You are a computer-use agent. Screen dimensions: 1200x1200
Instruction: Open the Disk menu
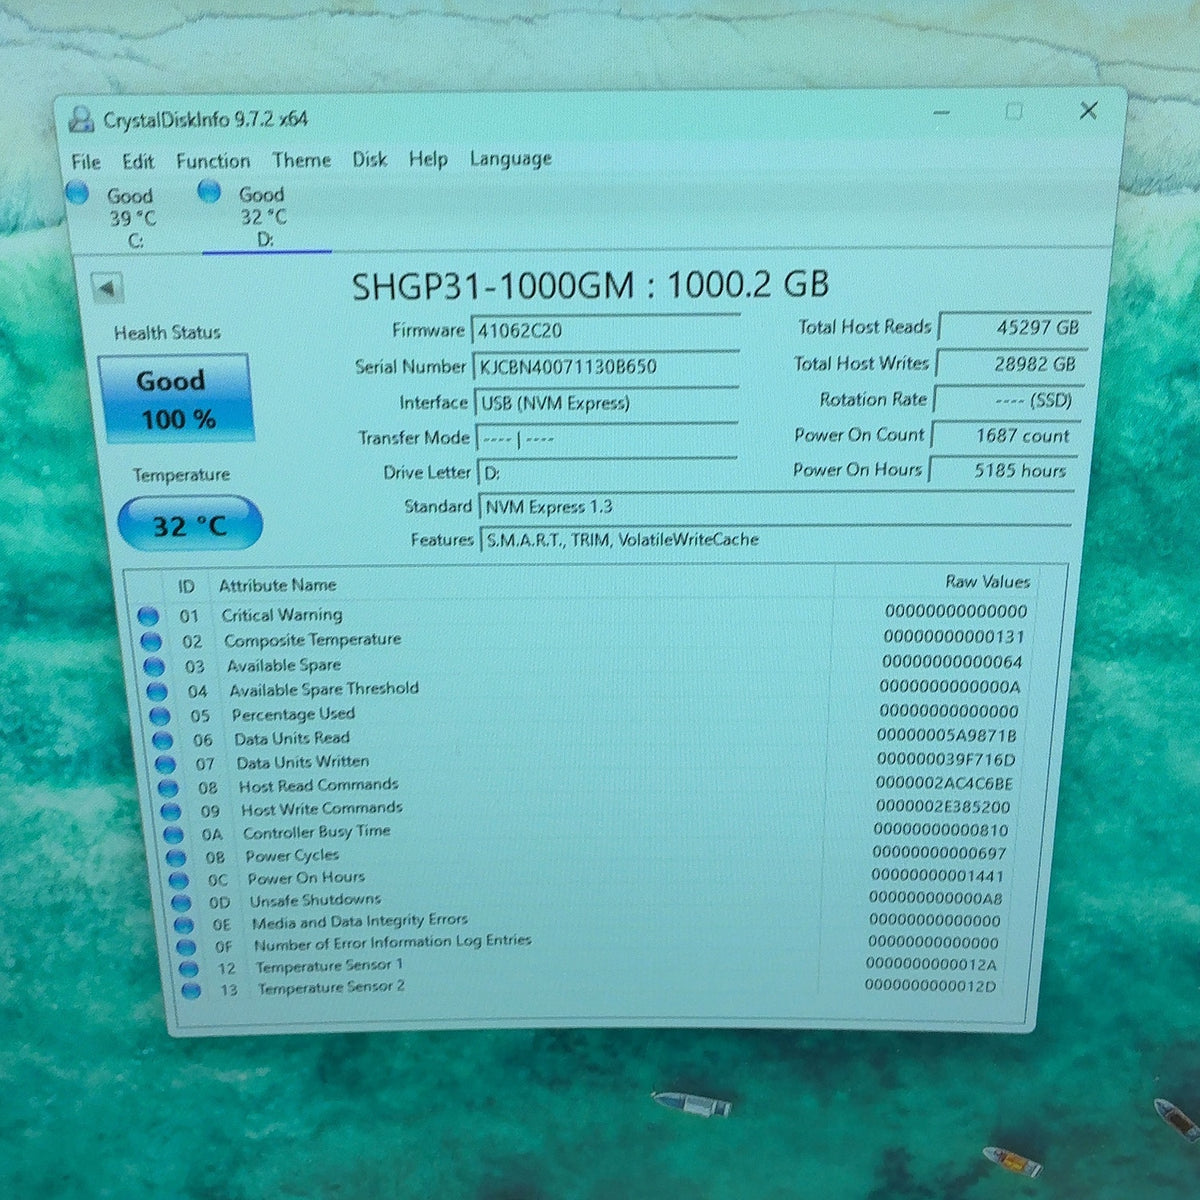[369, 159]
